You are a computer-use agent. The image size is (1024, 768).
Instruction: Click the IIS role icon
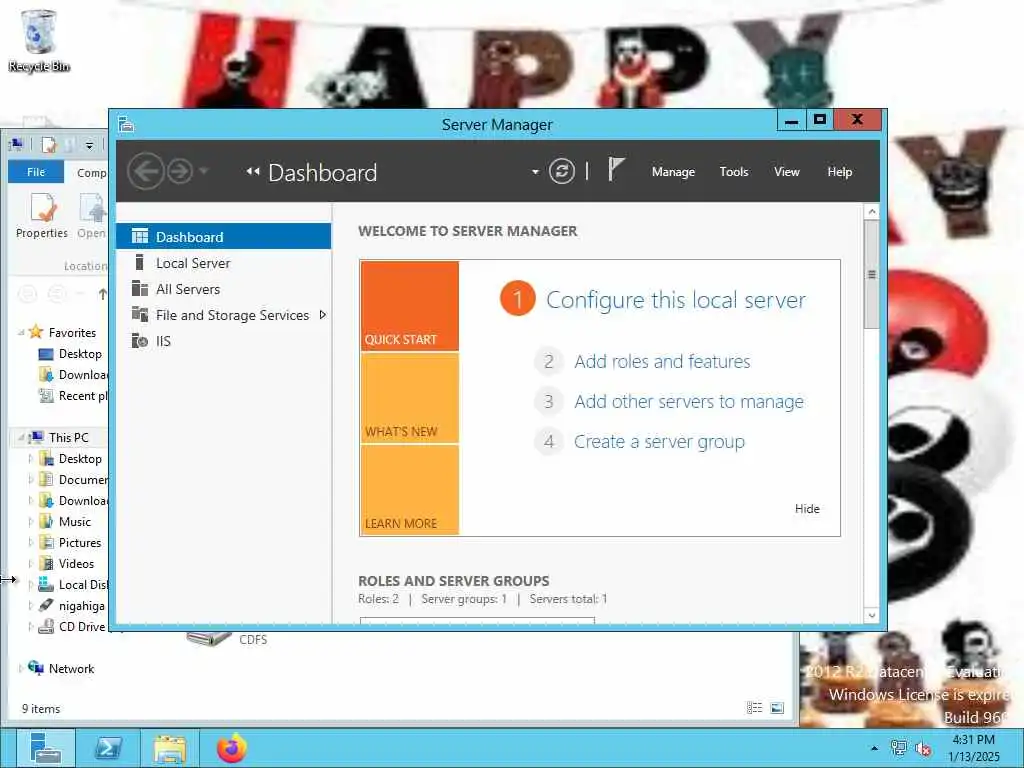tap(140, 340)
